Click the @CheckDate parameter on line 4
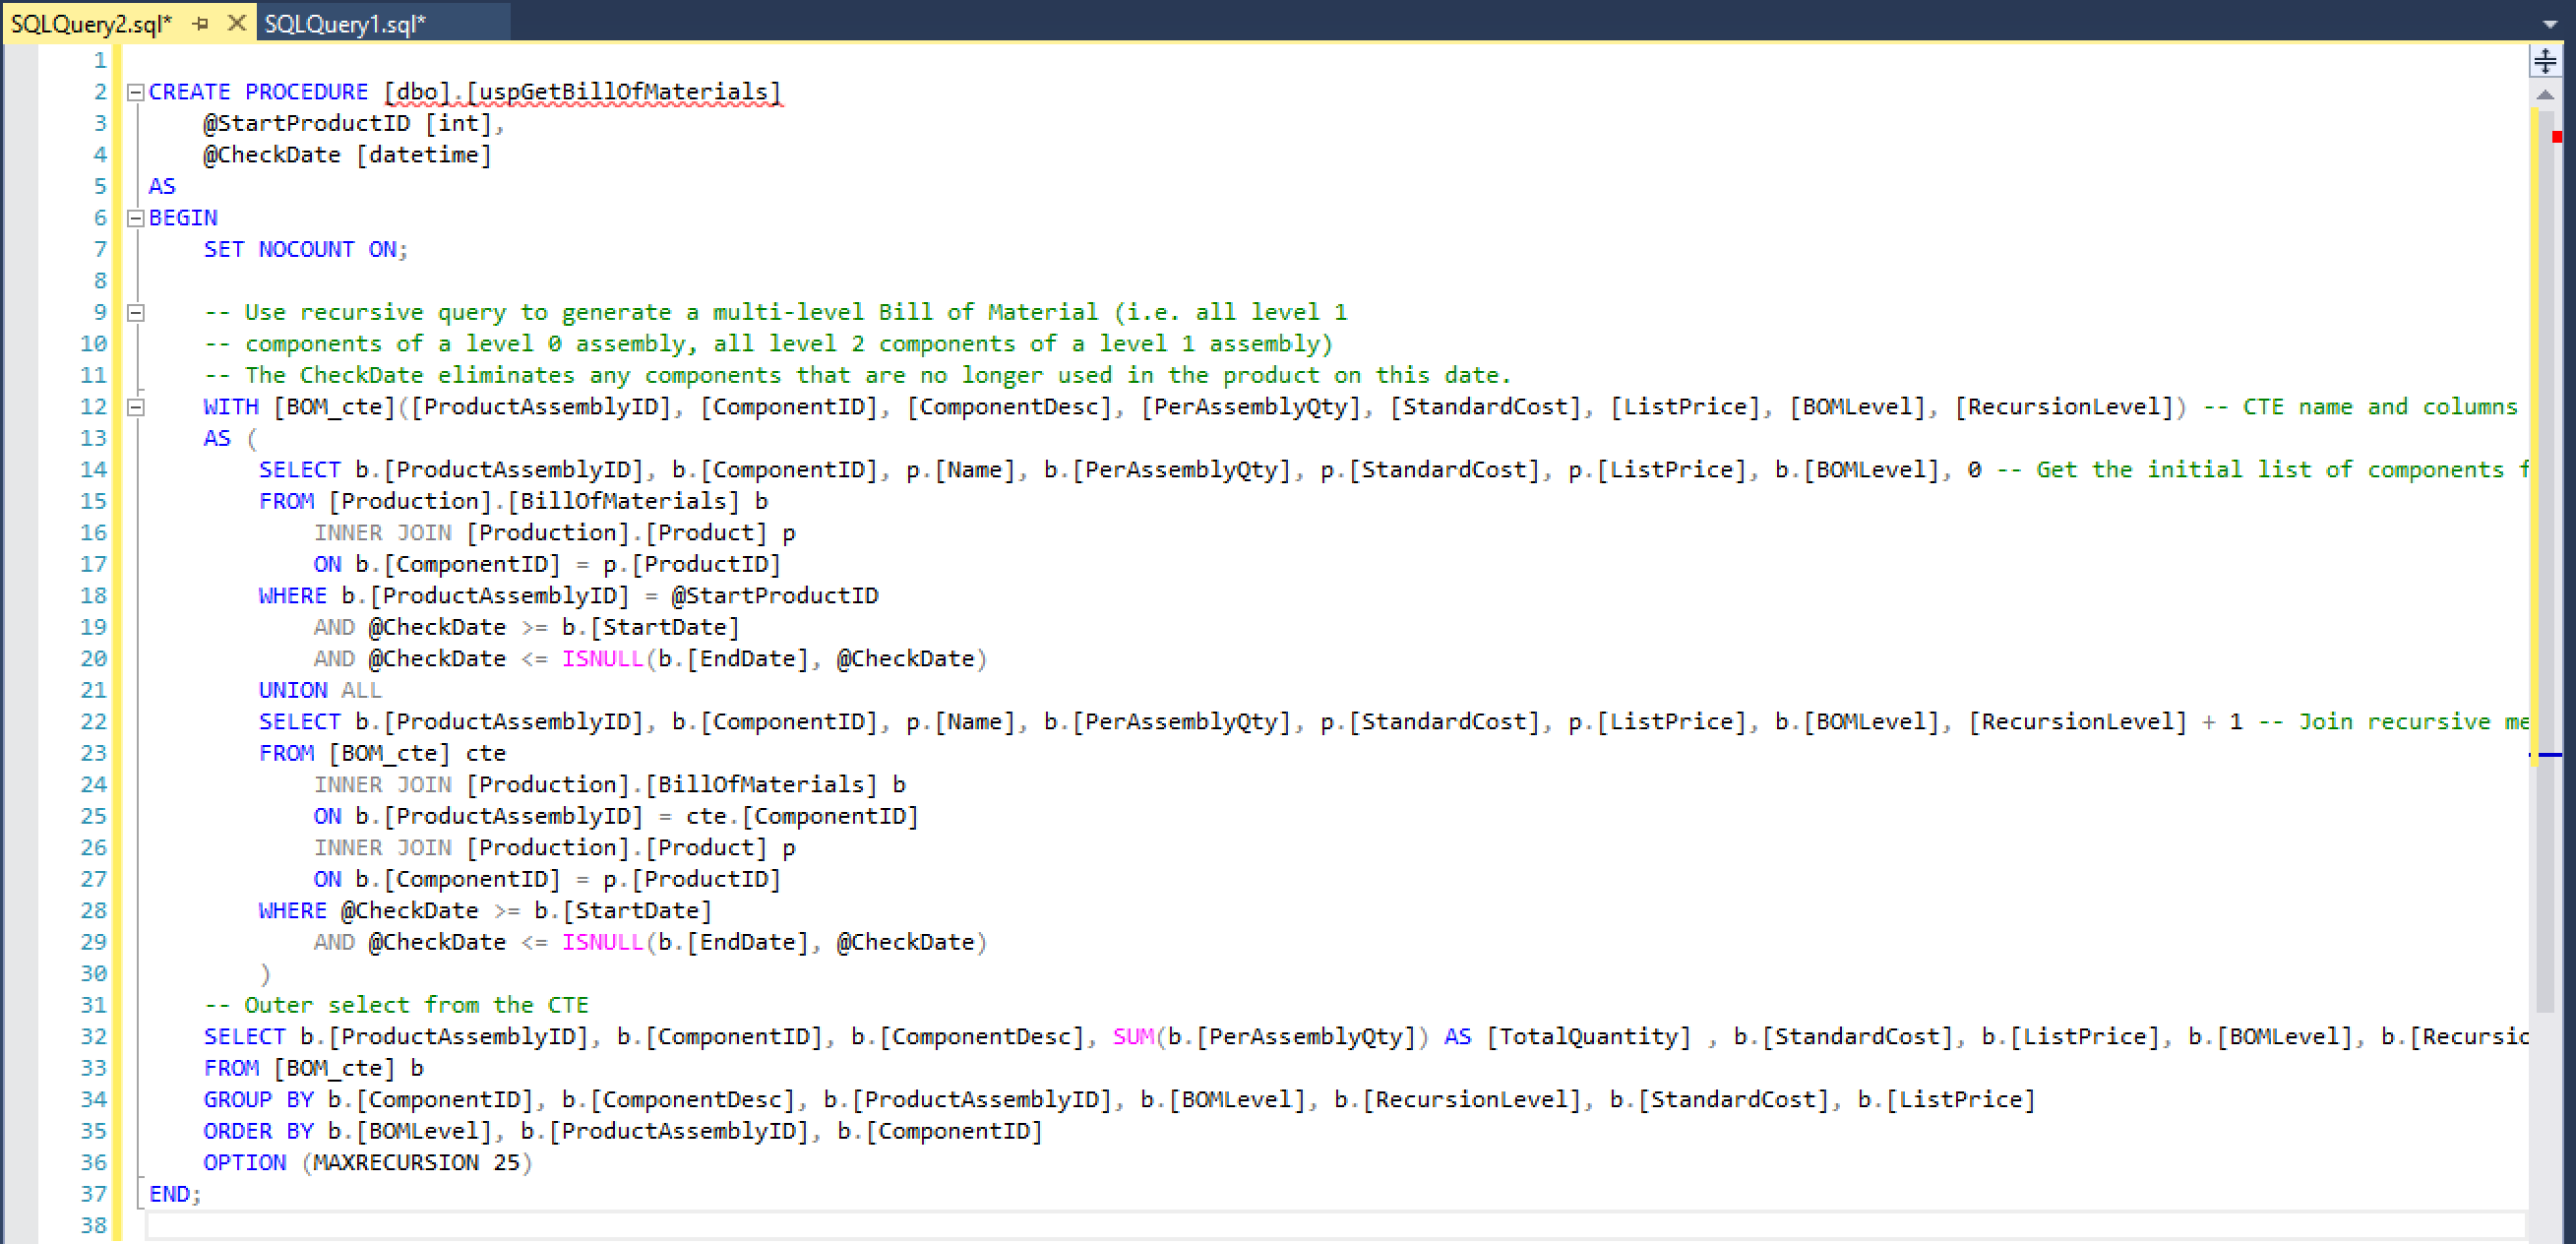This screenshot has height=1244, width=2576. pos(272,155)
